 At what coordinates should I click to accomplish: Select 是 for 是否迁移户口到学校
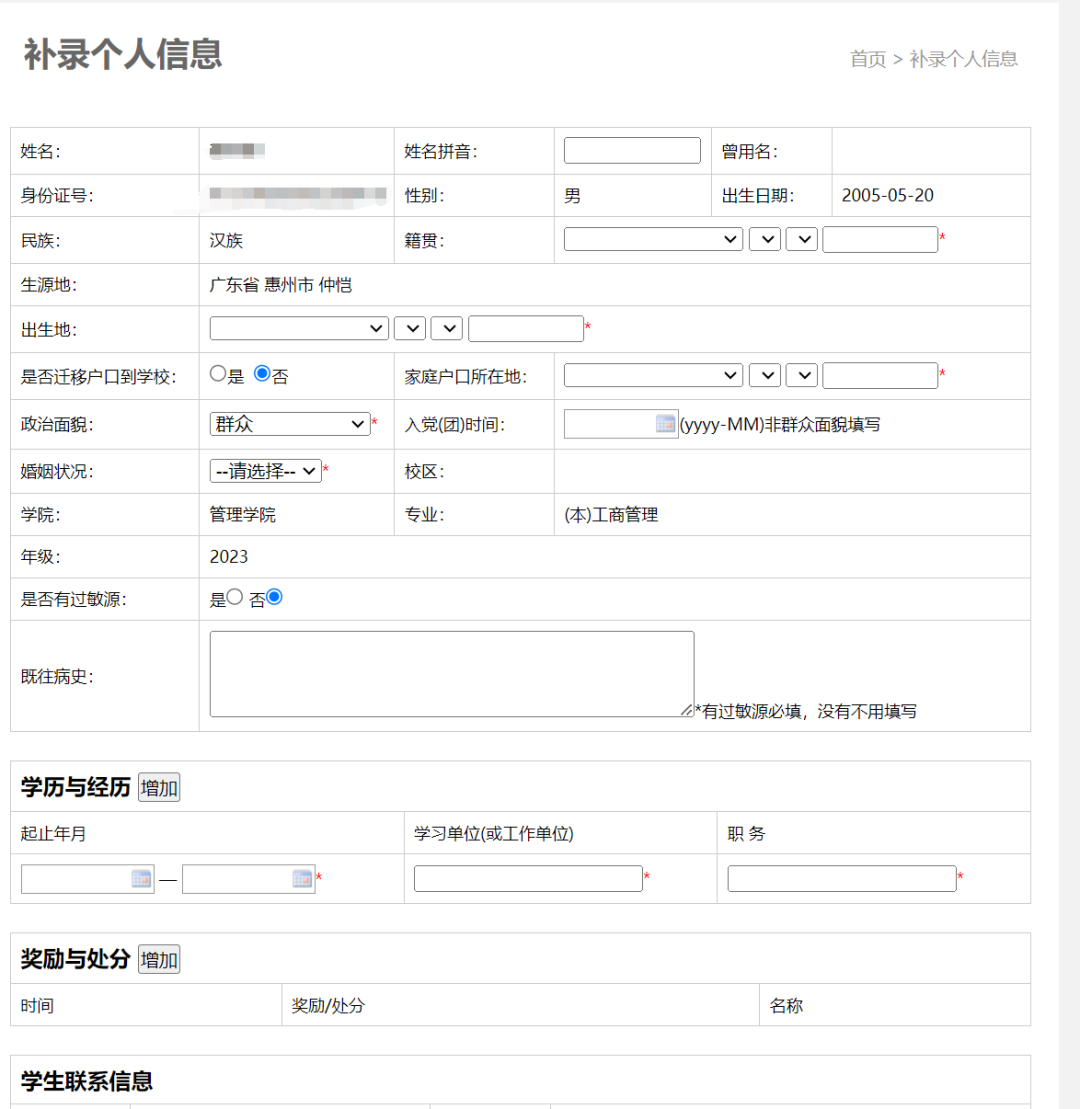point(217,373)
